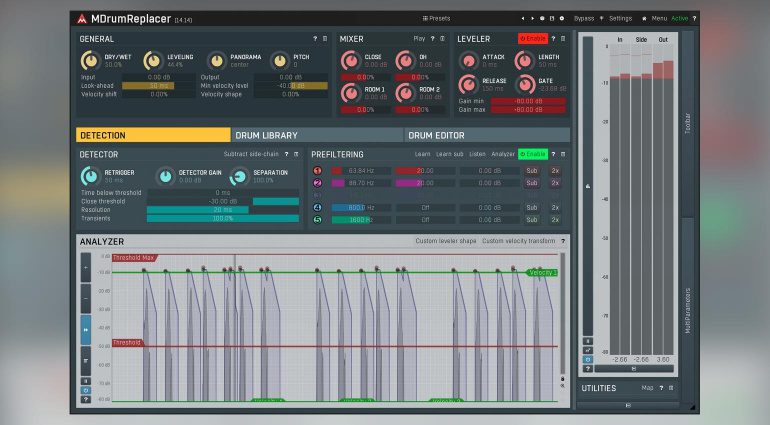Expand the Toolbar side panel
This screenshot has height=425, width=770.
(687, 125)
